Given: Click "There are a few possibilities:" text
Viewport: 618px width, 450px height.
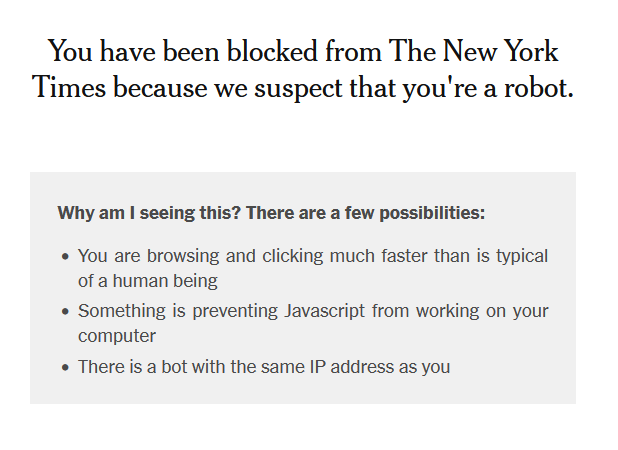Looking at the screenshot, I should pos(365,213).
